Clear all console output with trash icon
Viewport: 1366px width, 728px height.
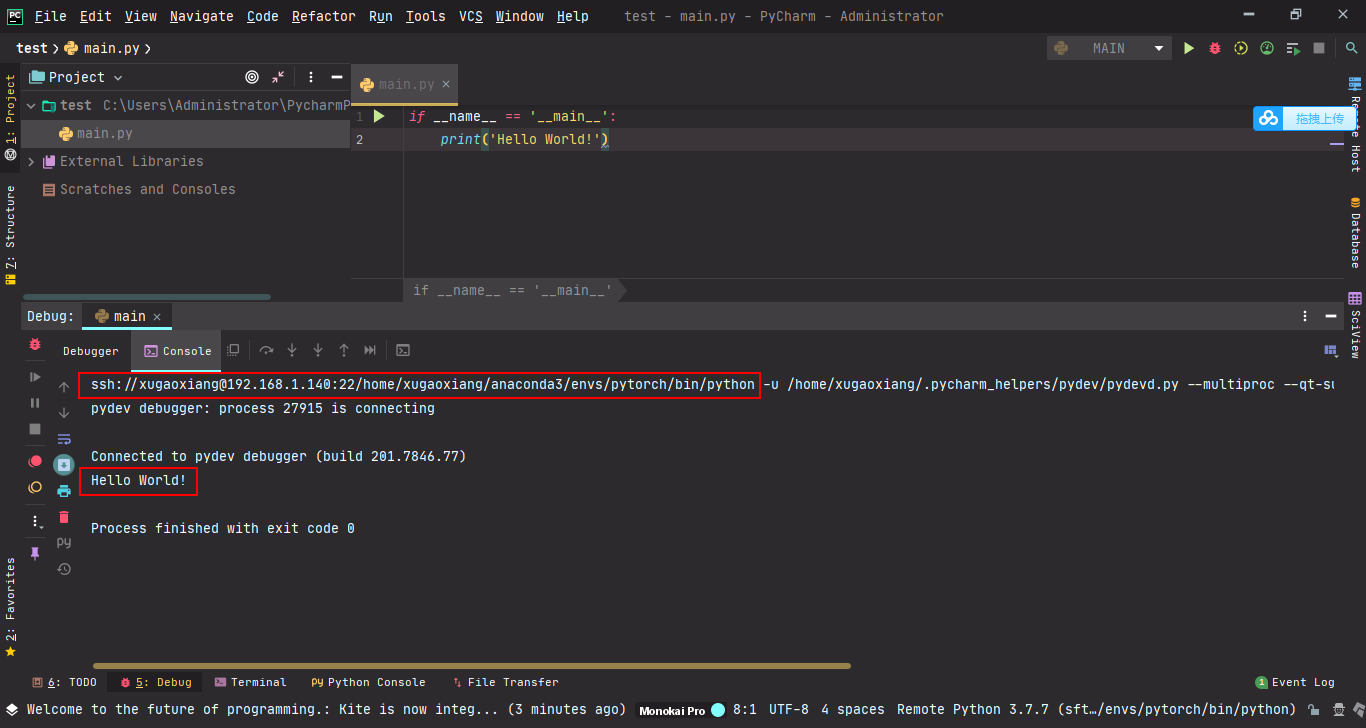coord(64,517)
